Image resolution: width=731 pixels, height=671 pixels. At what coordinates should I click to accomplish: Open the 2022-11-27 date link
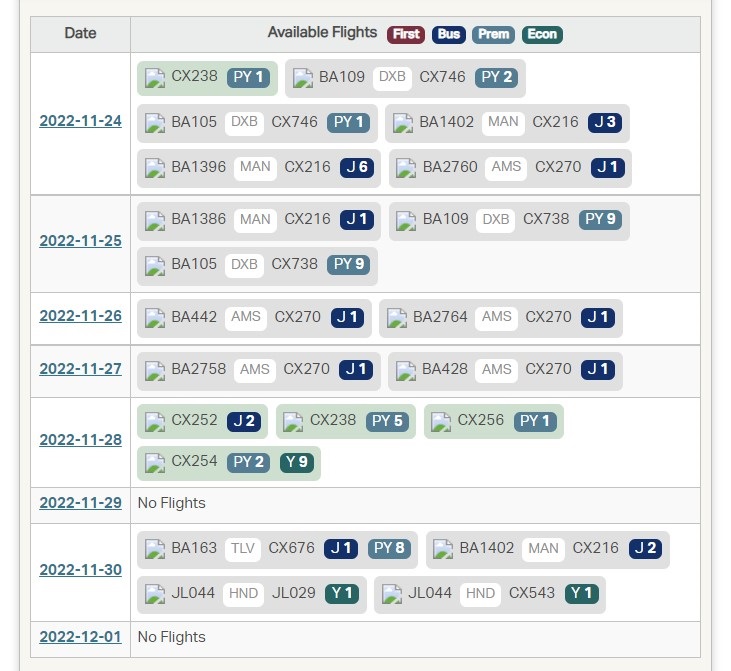pos(81,369)
